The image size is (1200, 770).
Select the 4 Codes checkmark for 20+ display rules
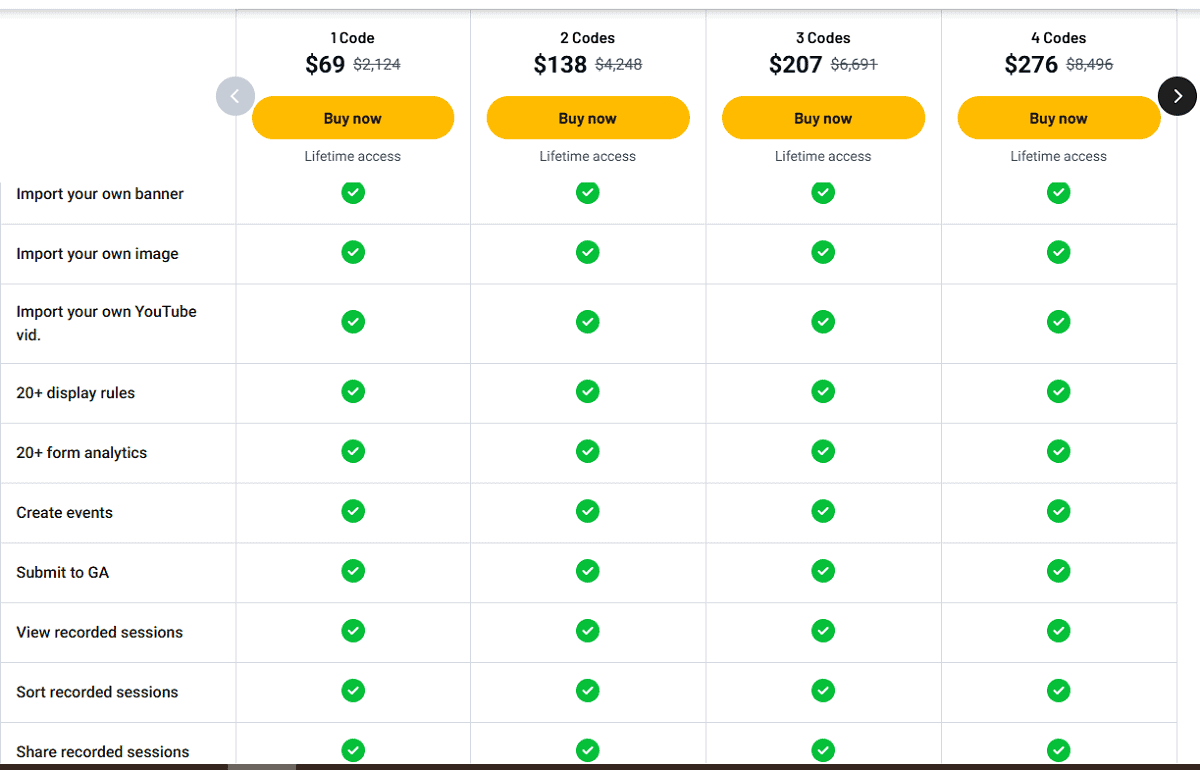click(1058, 391)
